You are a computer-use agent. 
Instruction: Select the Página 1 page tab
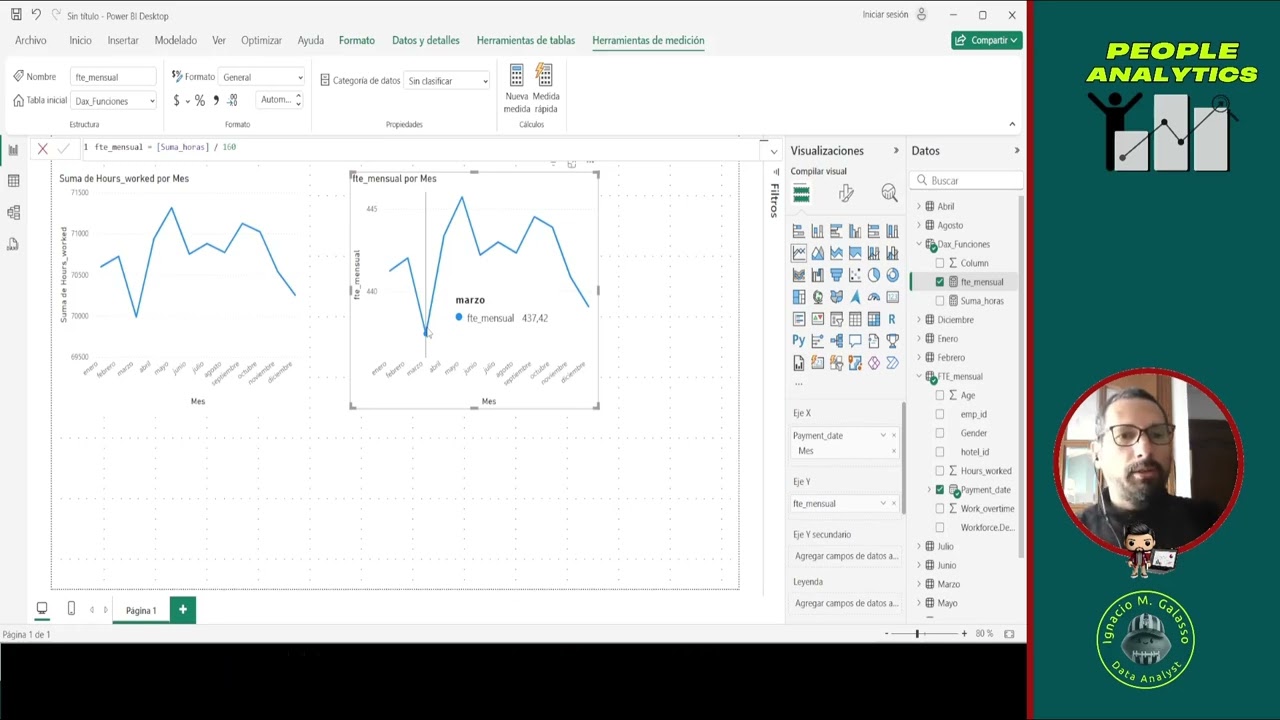pos(141,610)
